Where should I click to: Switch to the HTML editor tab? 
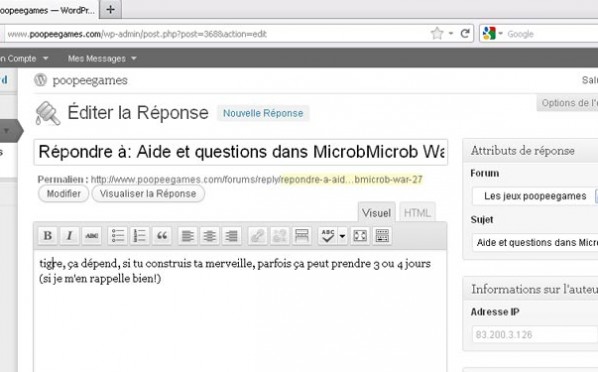point(417,213)
